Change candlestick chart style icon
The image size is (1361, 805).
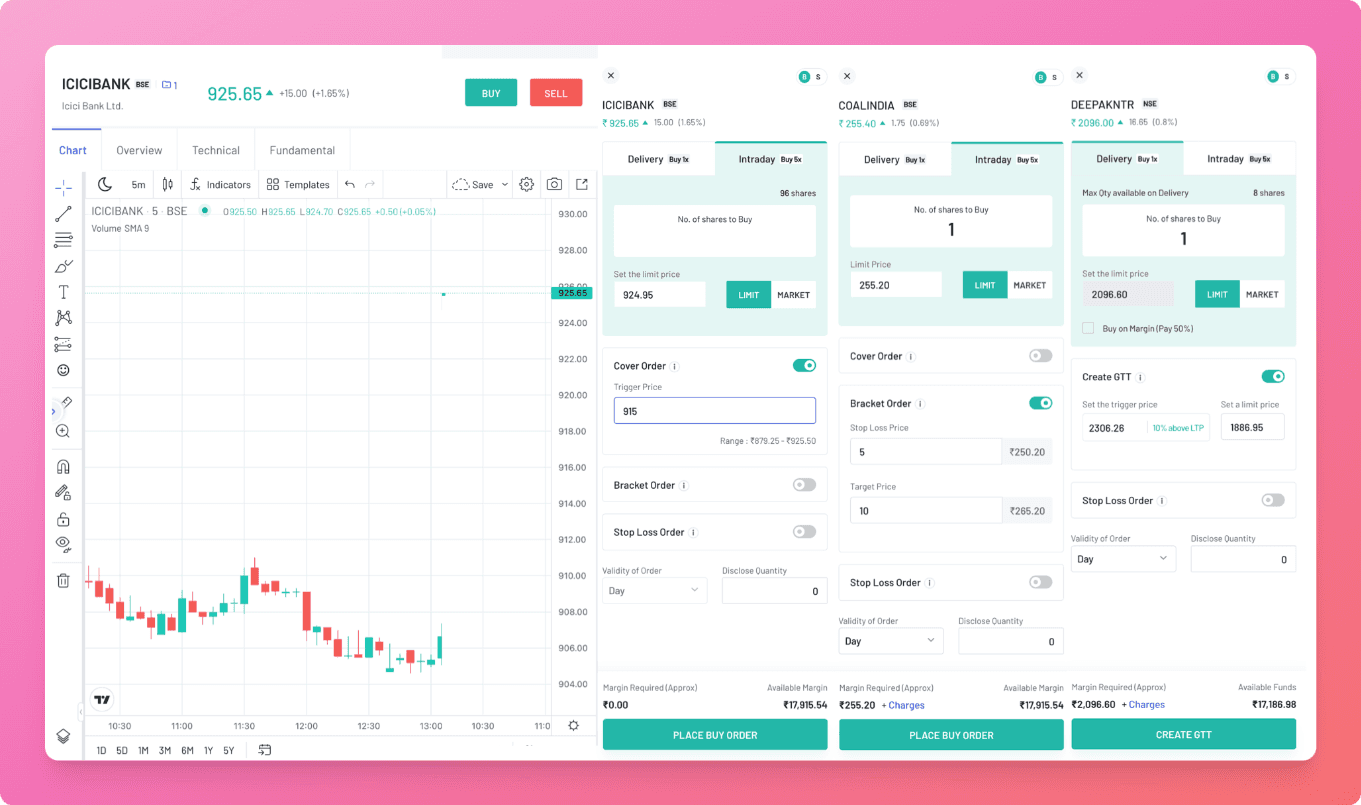coord(168,184)
